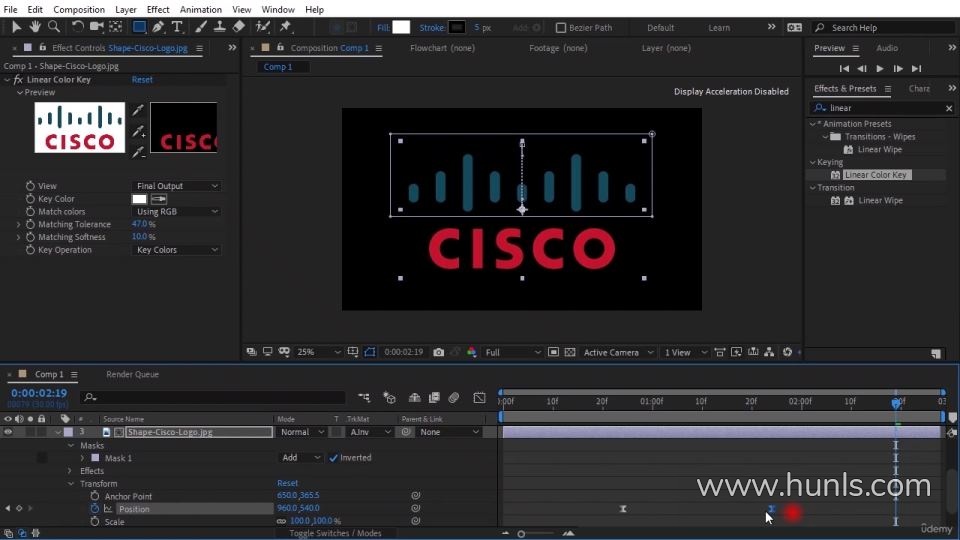
Task: Toggle the Inverted checkbox for Mask 1
Action: 334,458
